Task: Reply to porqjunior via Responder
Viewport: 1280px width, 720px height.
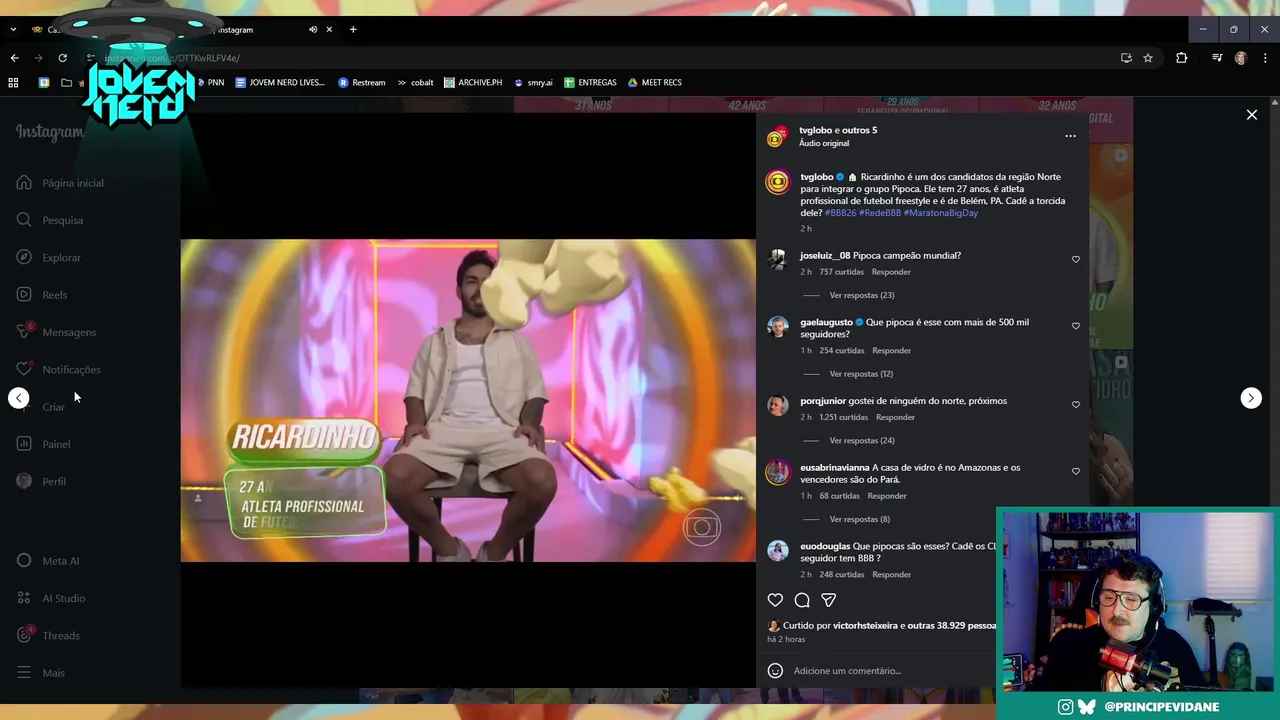Action: (x=895, y=417)
